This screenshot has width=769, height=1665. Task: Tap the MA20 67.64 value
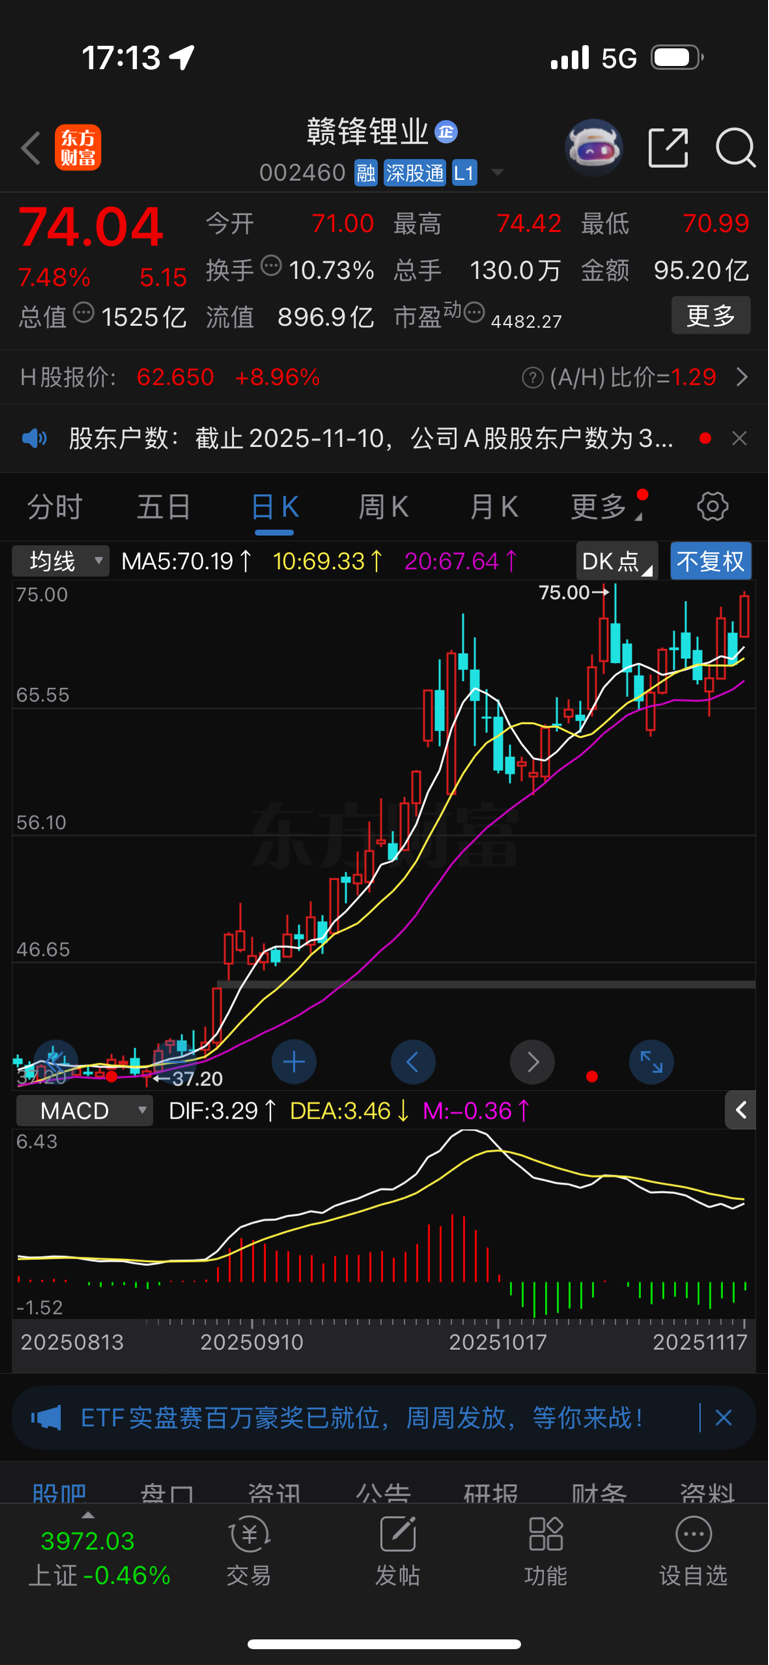[x=461, y=561]
